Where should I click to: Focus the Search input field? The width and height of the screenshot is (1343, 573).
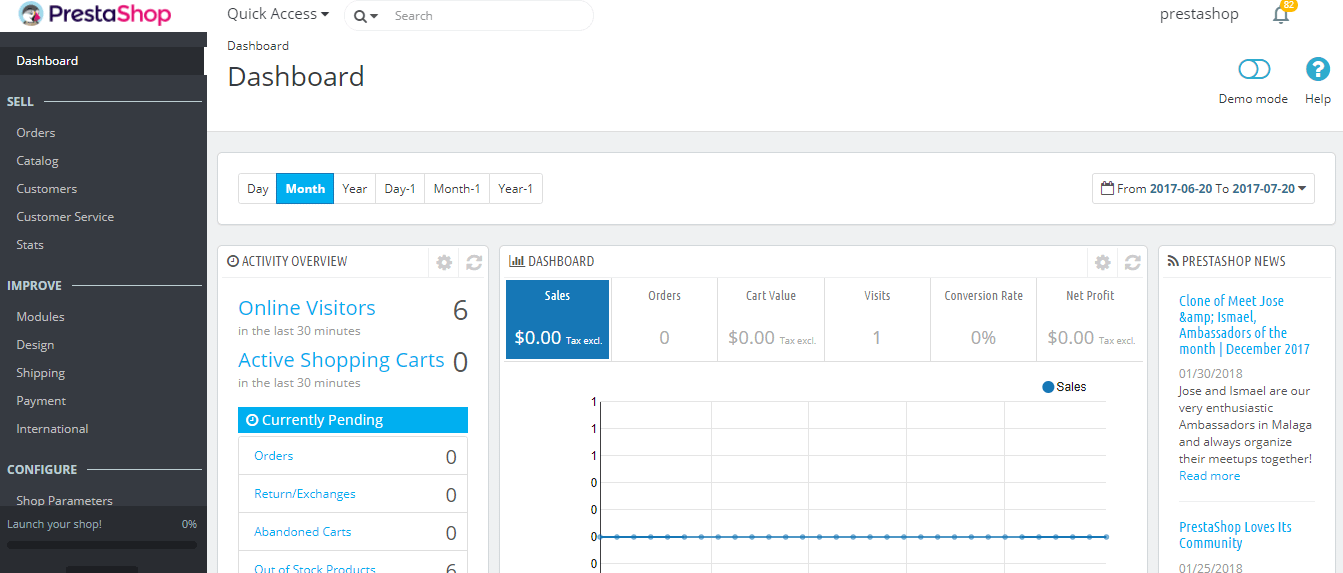[x=485, y=16]
